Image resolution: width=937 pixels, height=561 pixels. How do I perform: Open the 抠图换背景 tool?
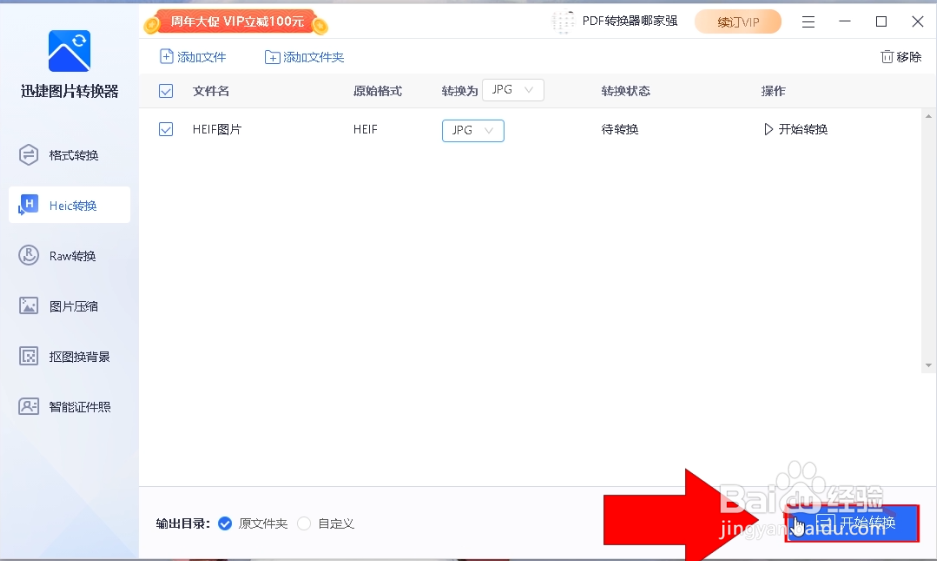click(x=69, y=357)
